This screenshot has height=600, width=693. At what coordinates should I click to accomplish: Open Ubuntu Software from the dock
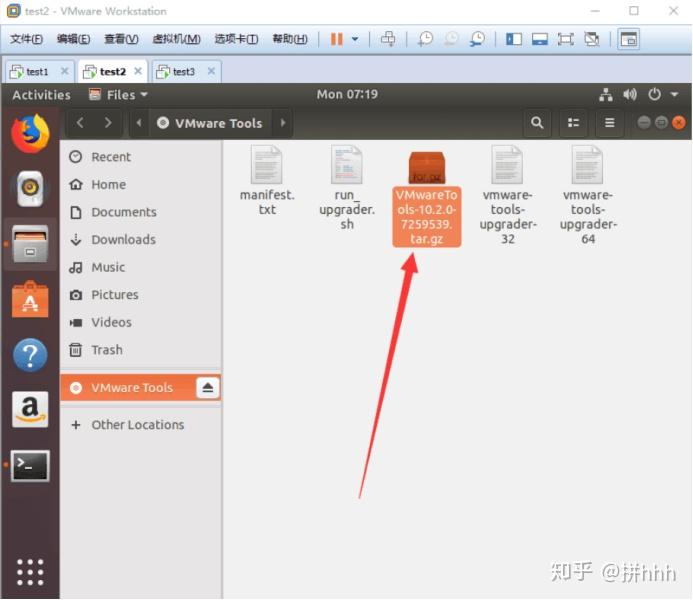tap(30, 300)
